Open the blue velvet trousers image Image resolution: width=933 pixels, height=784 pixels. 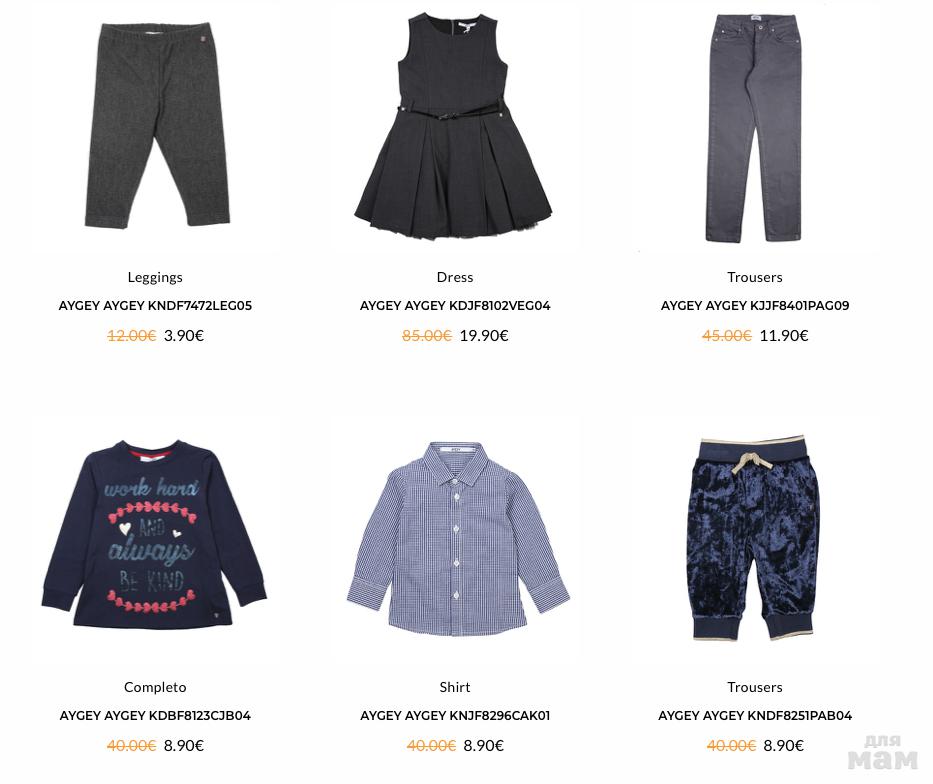click(753, 538)
